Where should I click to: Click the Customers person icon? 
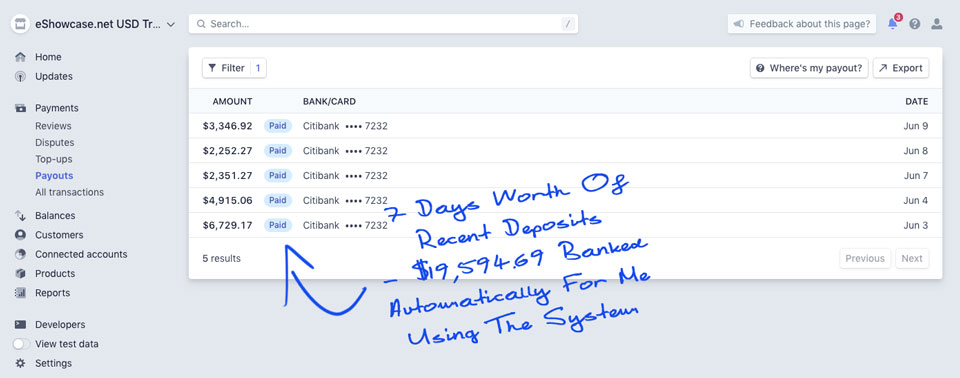tap(20, 235)
